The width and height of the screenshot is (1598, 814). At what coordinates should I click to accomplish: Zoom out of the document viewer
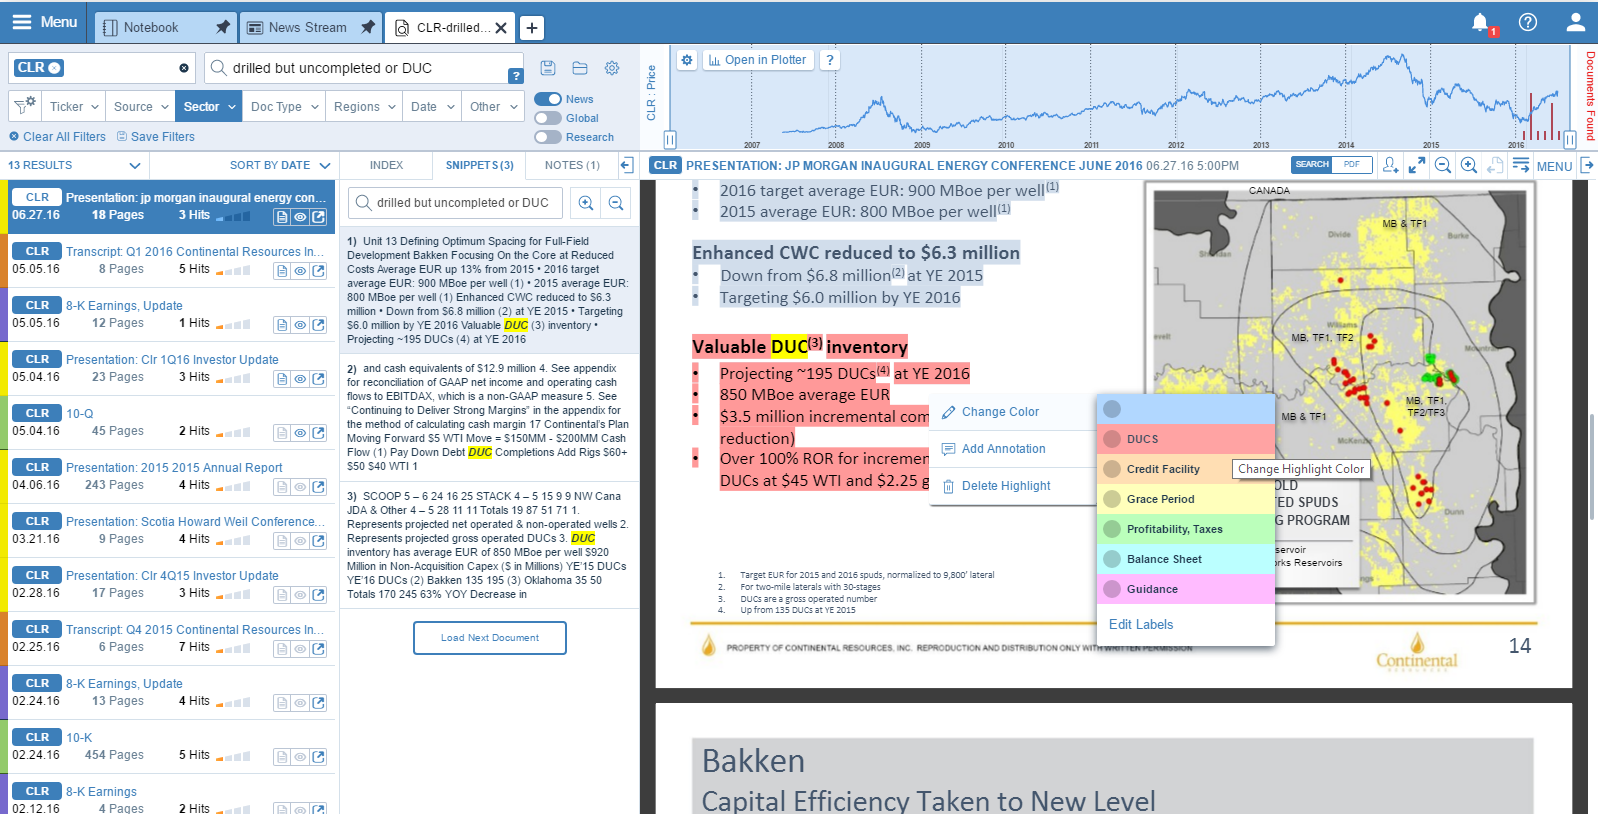click(1443, 165)
